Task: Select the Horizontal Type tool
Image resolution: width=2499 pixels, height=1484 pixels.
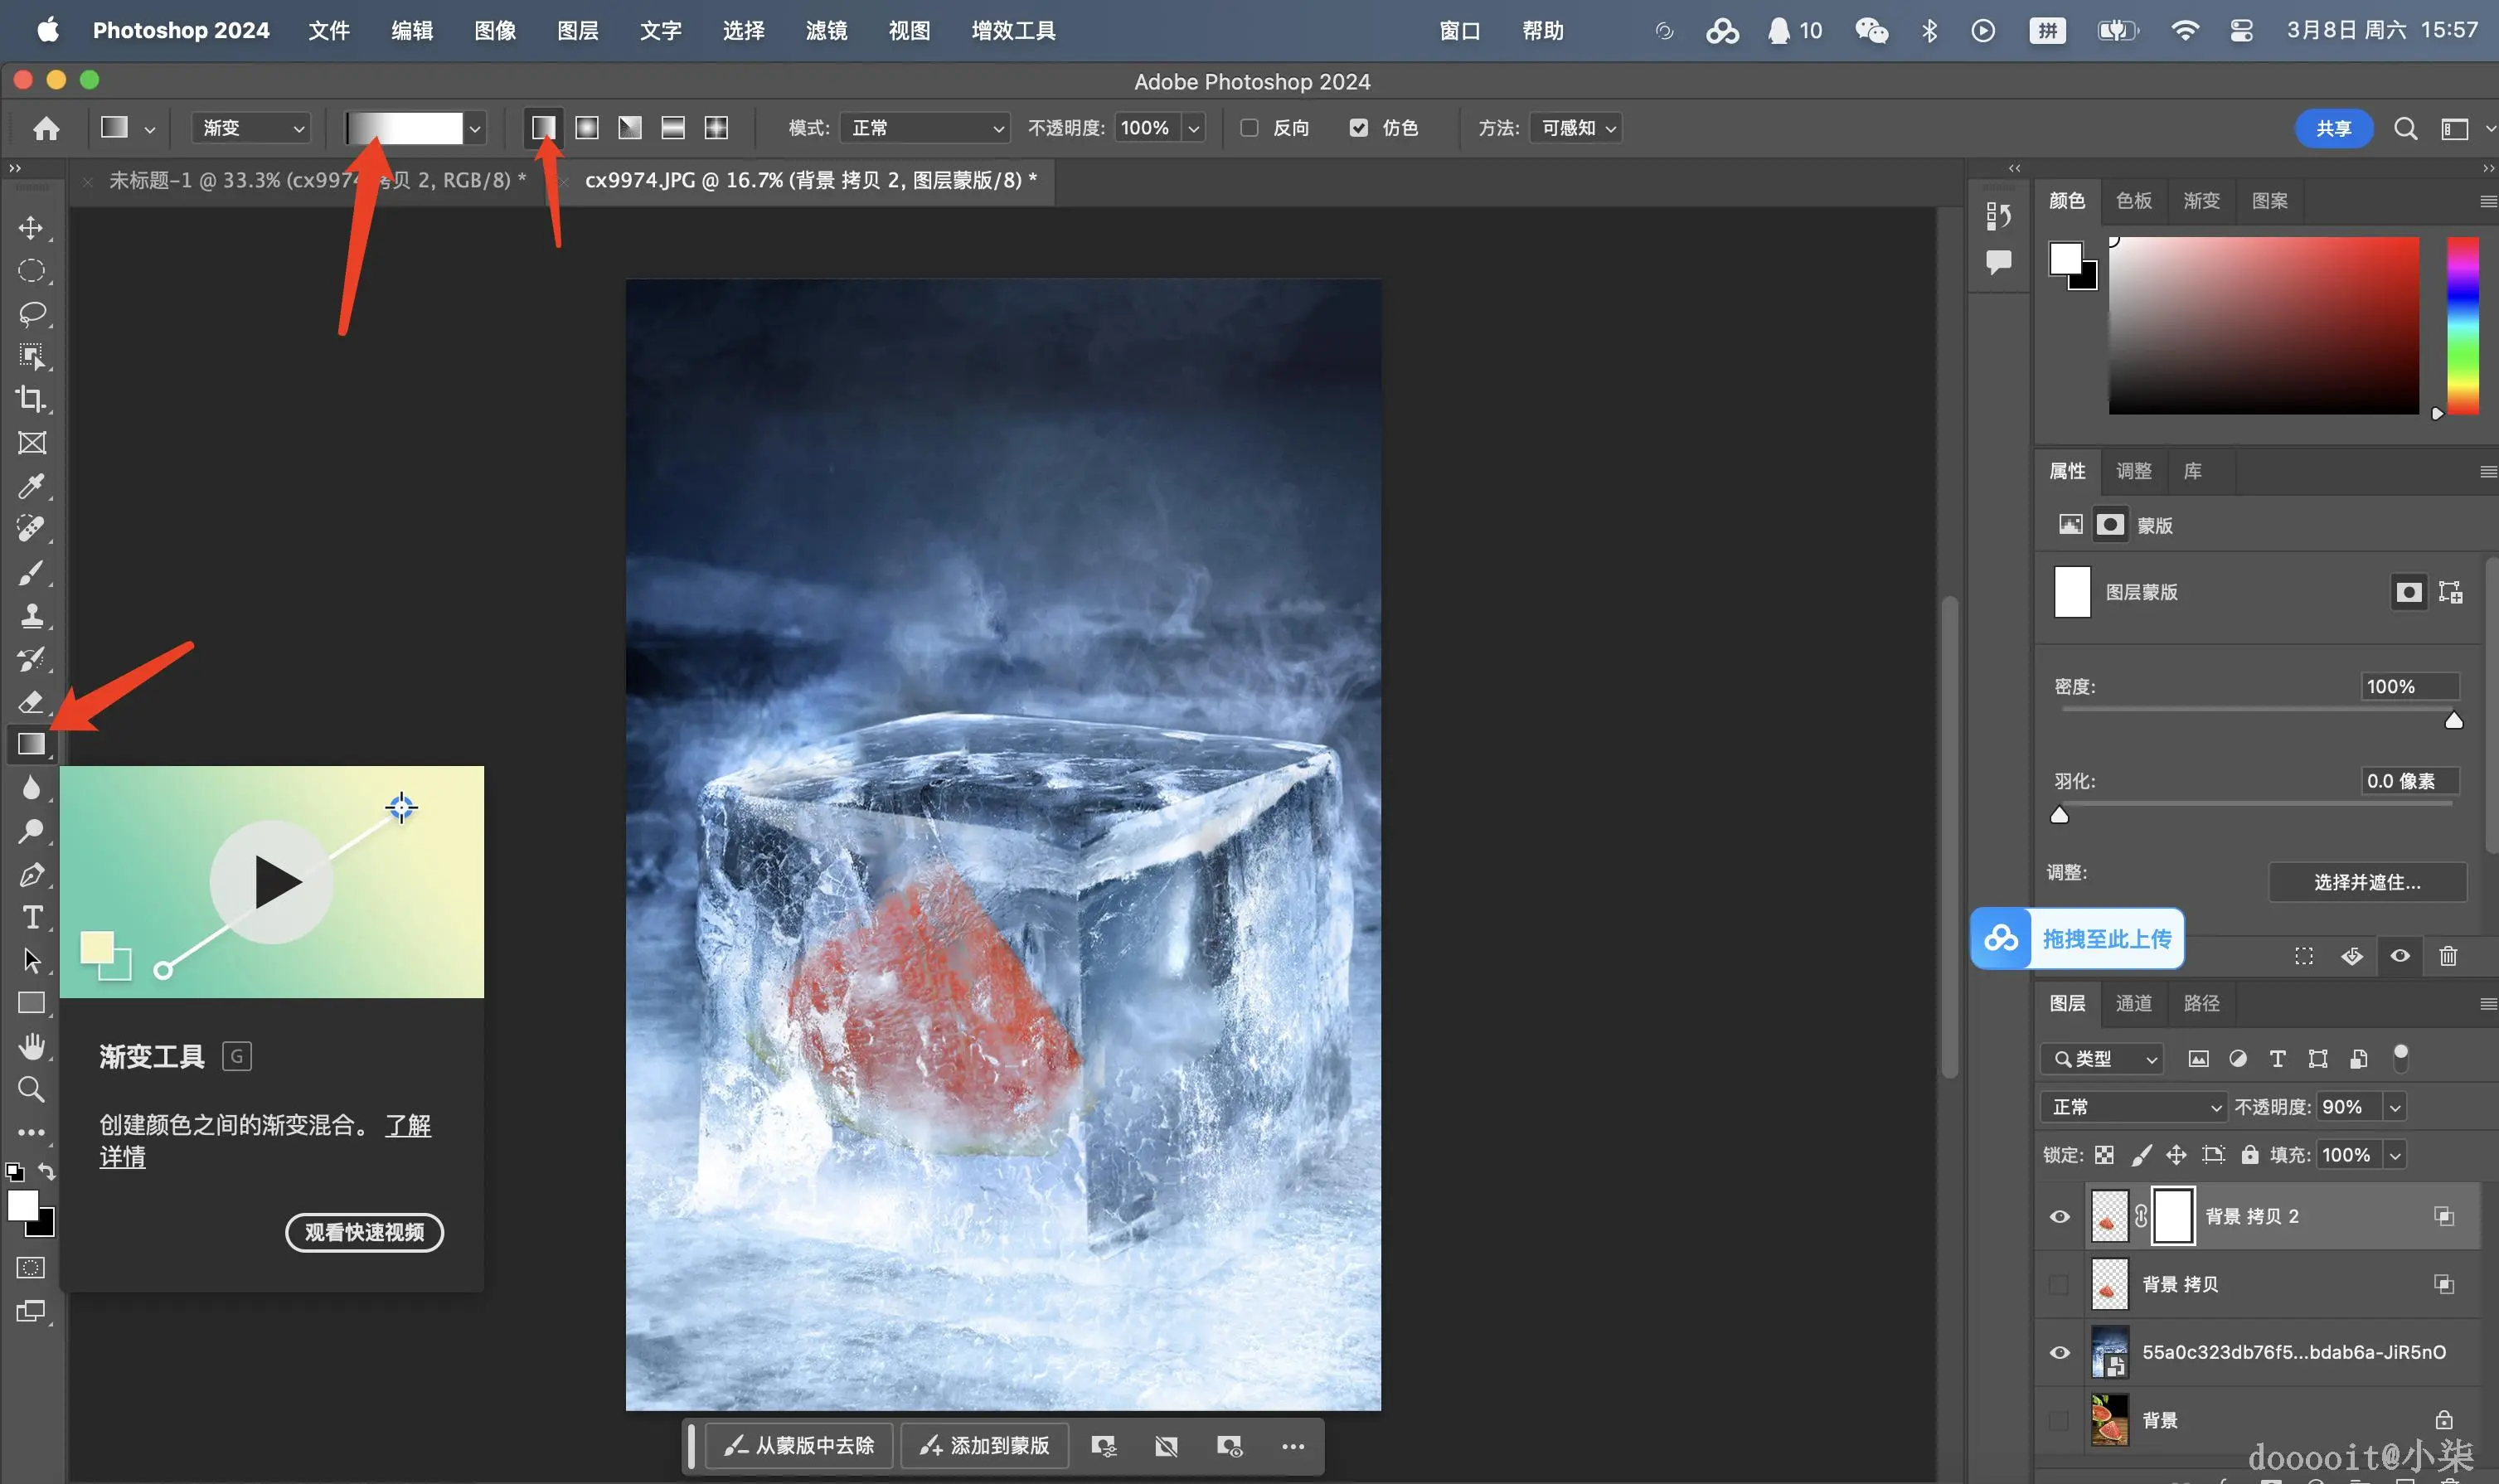Action: (x=31, y=917)
